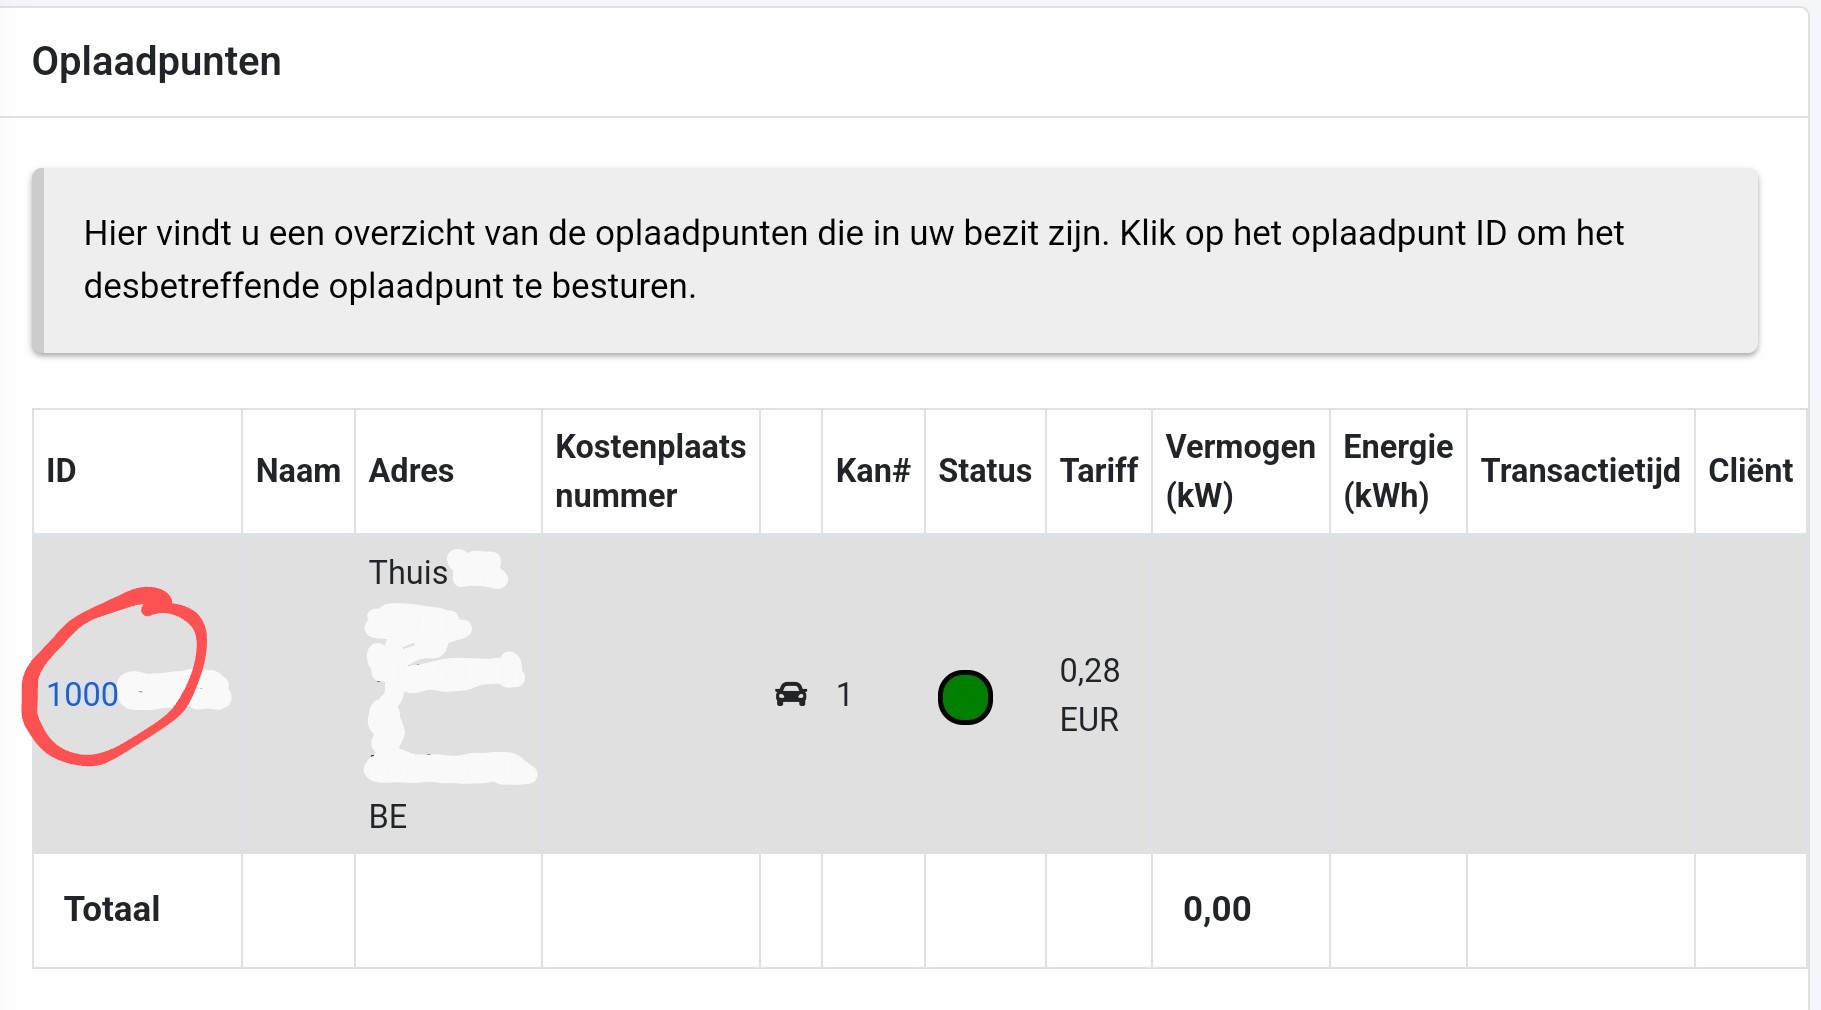Screen dimensions: 1821x1010
Task: Click the car connector icon
Action: pyautogui.click(x=791, y=694)
